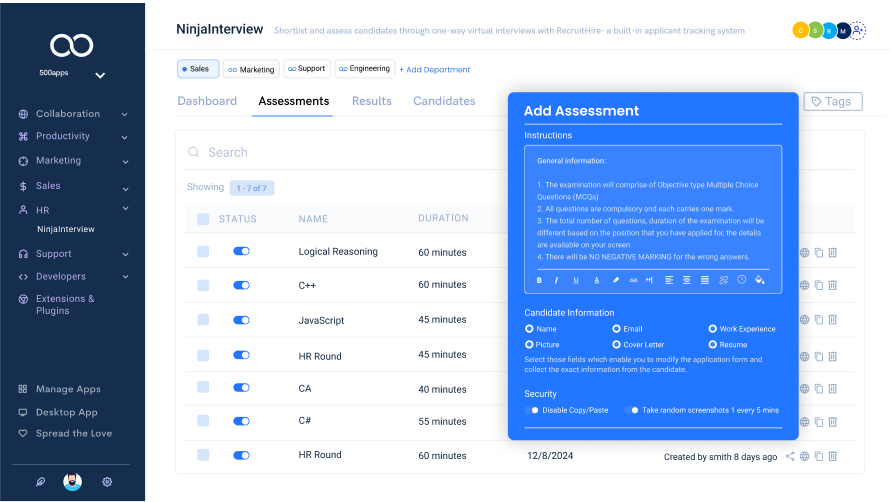Image resolution: width=891 pixels, height=502 pixels.
Task: Switch to the Results tab
Action: 372,101
